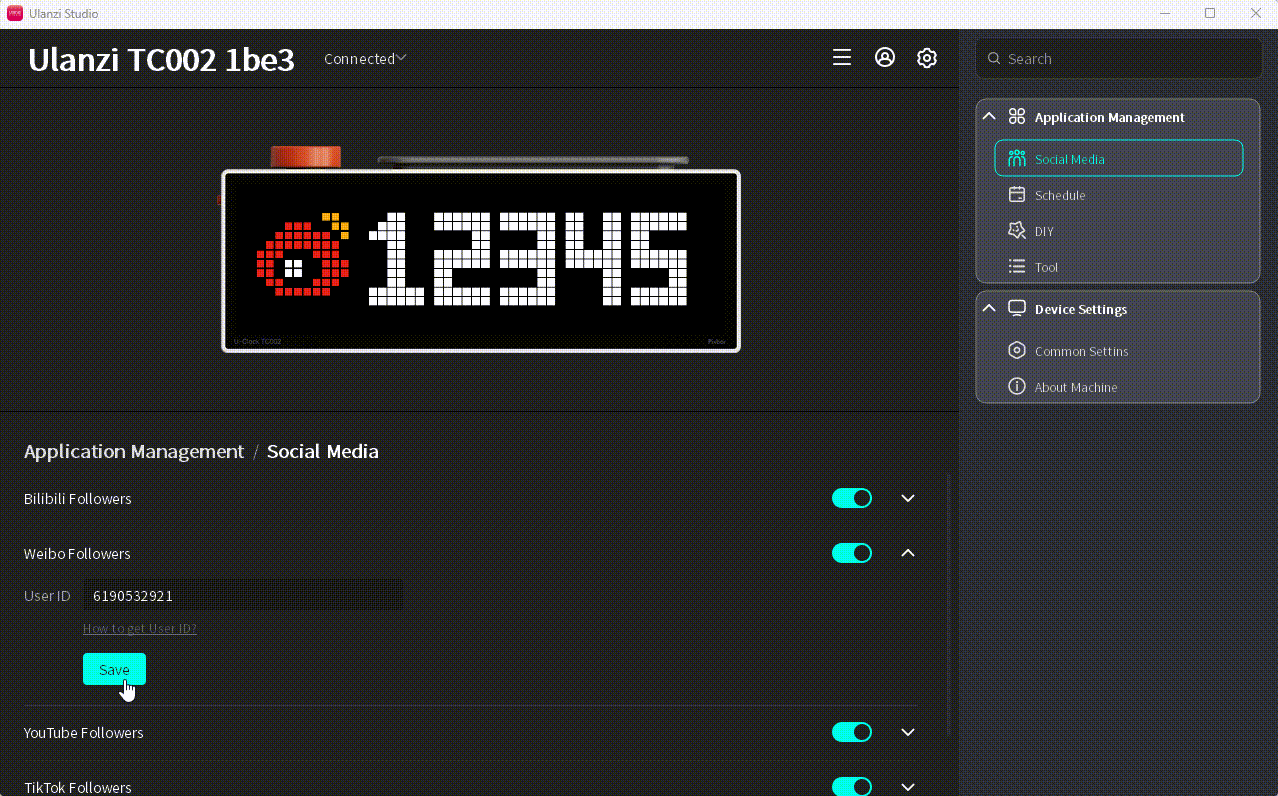
Task: Click the Device Settings monitor icon
Action: [1017, 309]
